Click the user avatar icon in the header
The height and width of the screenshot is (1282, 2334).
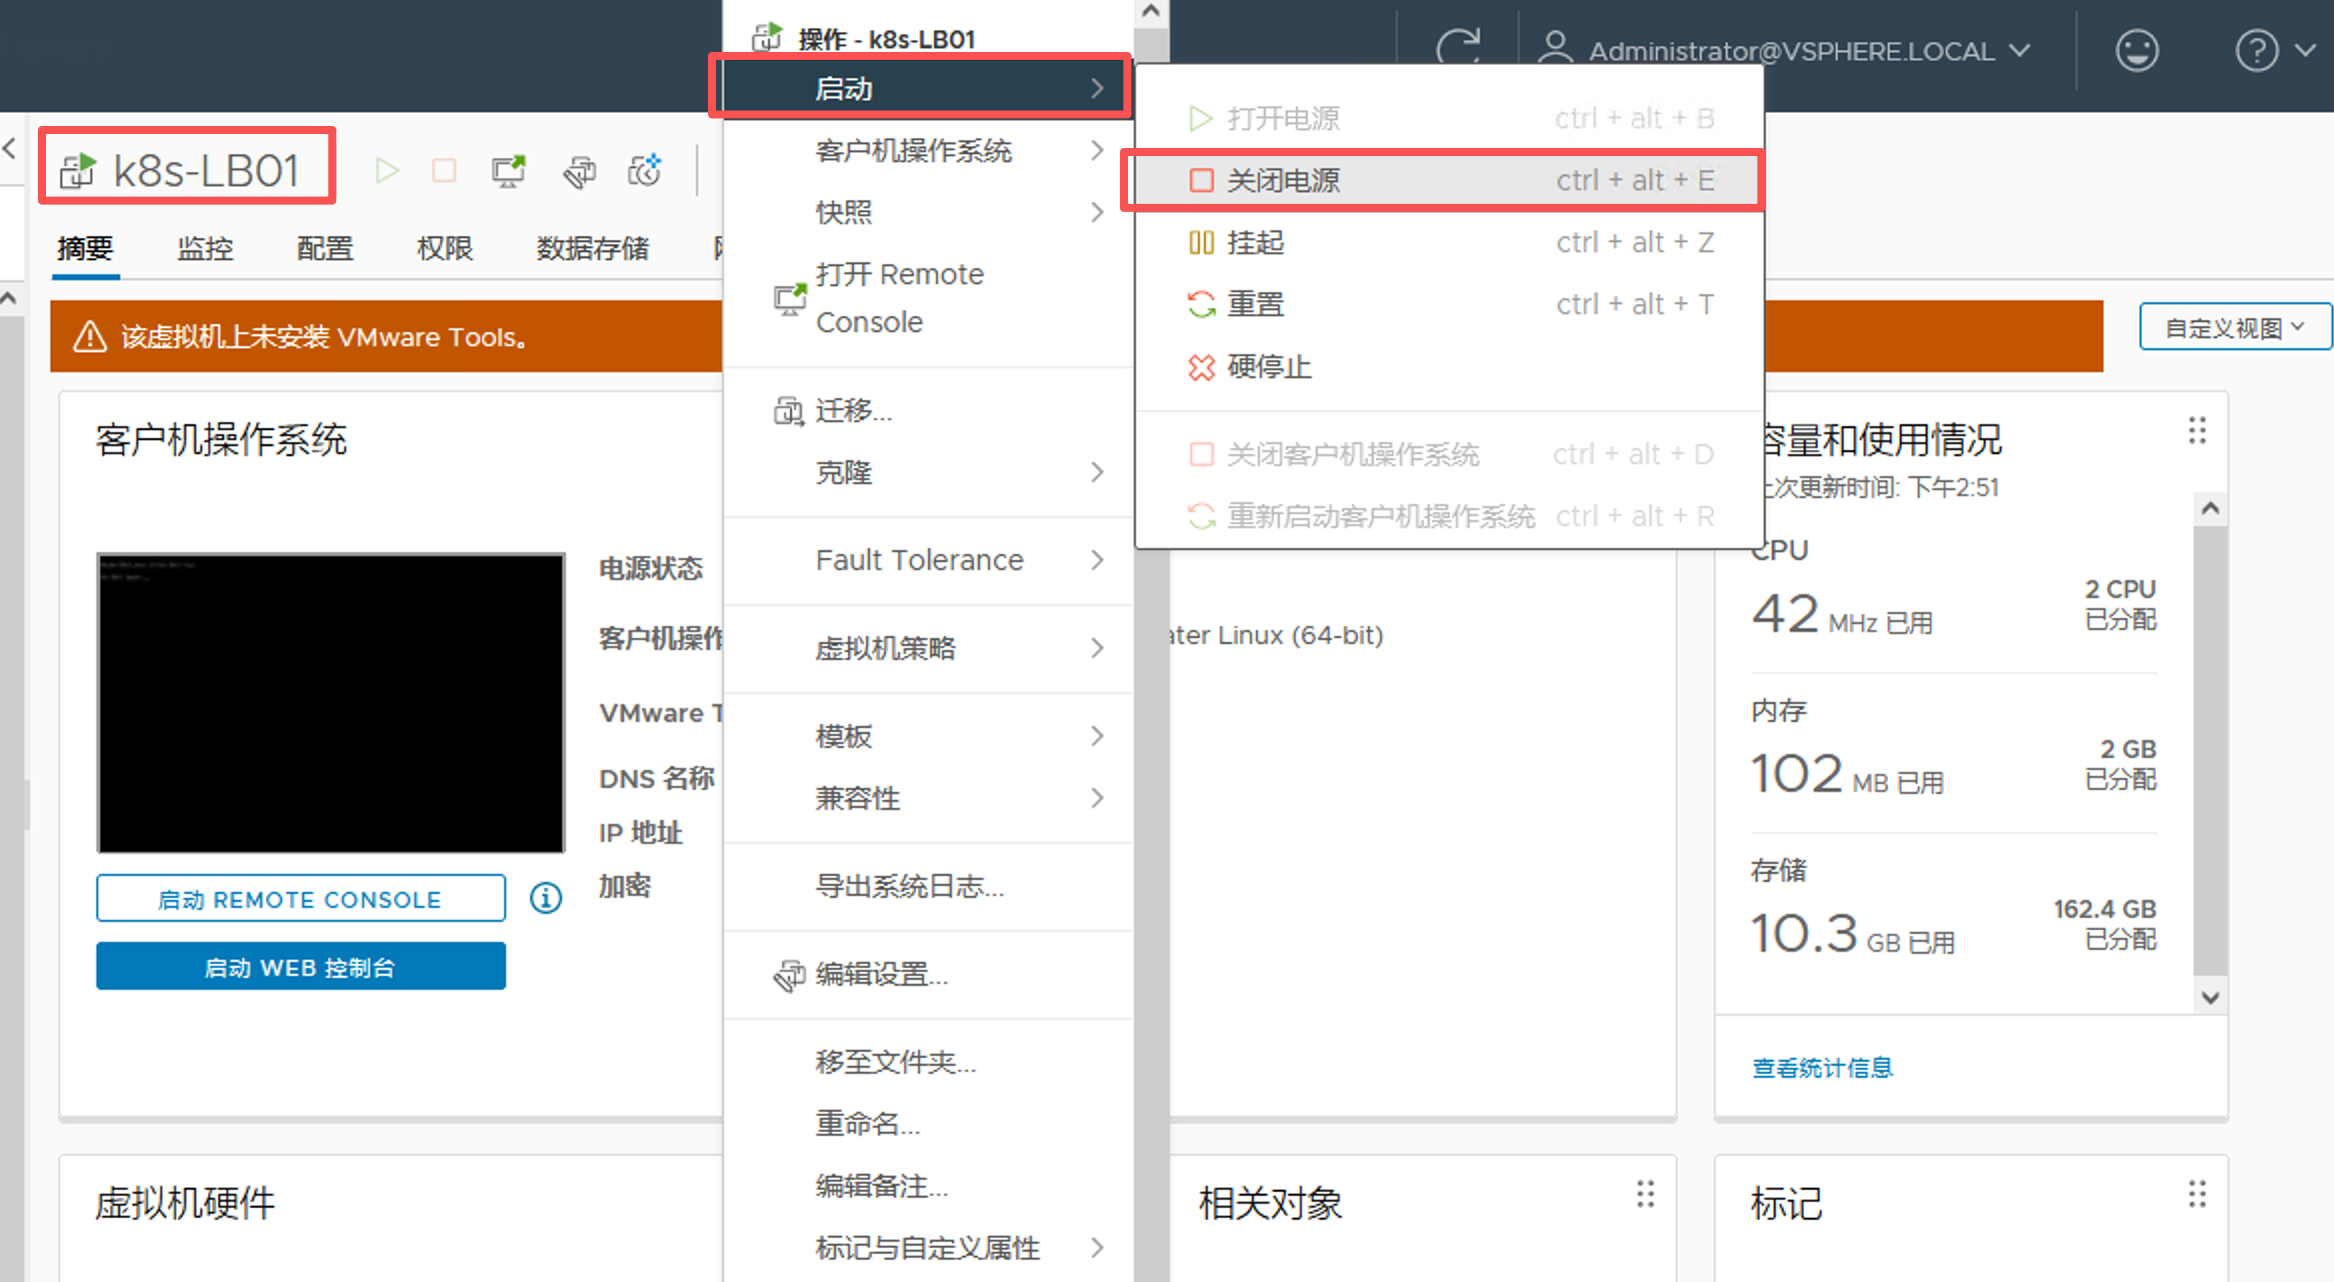(1554, 48)
